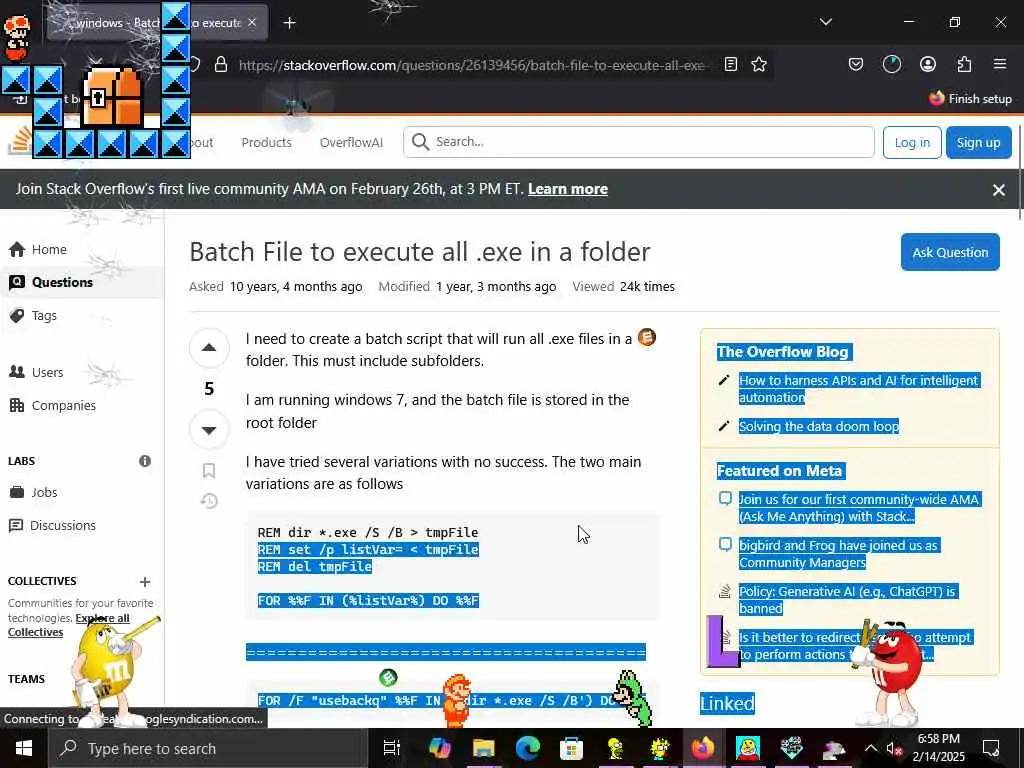Open the Pocket save icon
Viewport: 1024px width, 768px height.
pos(856,64)
